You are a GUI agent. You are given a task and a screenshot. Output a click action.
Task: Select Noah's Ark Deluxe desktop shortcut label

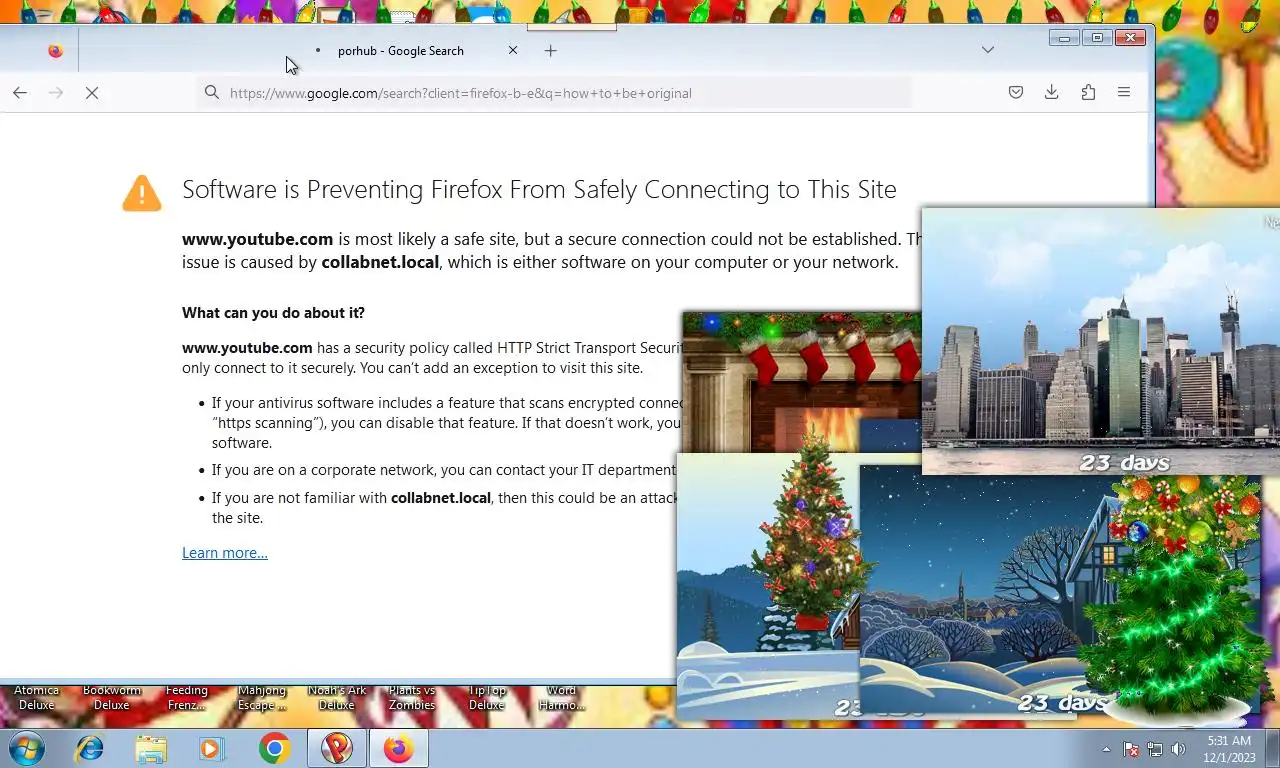[x=337, y=698]
